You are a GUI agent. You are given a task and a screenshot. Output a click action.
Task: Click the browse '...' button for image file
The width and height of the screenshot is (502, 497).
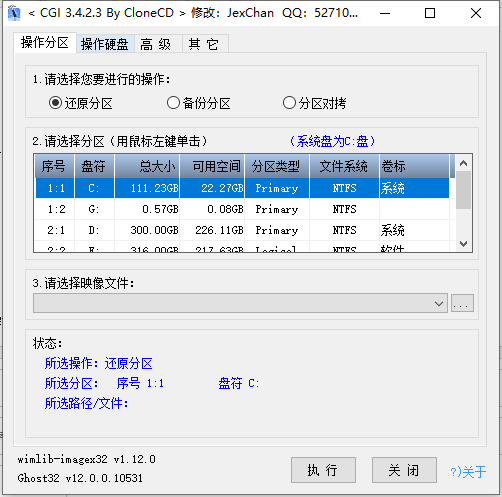[462, 303]
